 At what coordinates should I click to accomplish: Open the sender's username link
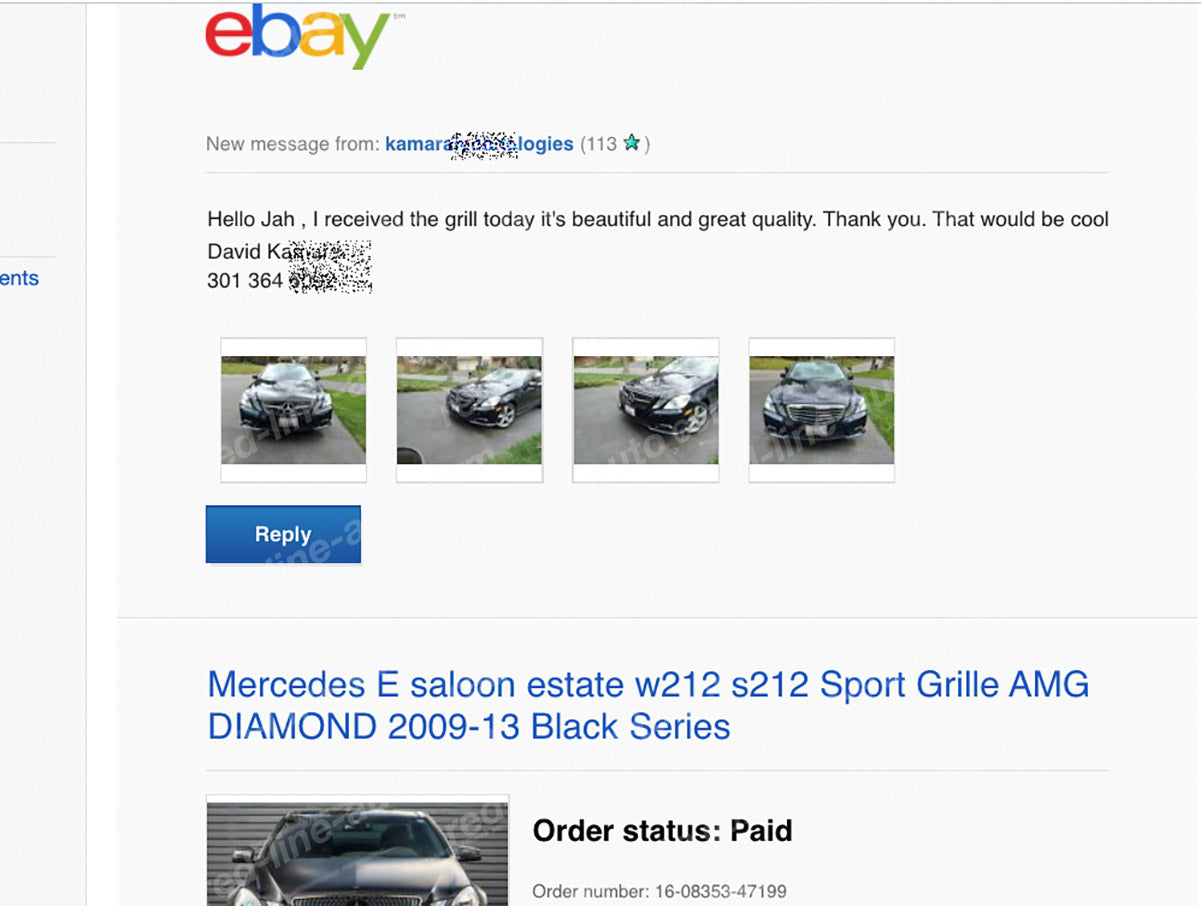[x=479, y=144]
